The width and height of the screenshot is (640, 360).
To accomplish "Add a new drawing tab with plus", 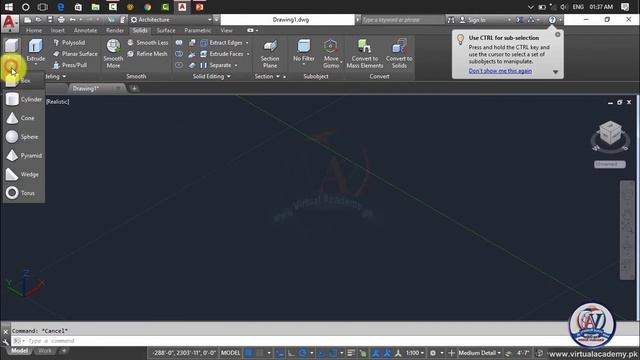I will [x=134, y=89].
